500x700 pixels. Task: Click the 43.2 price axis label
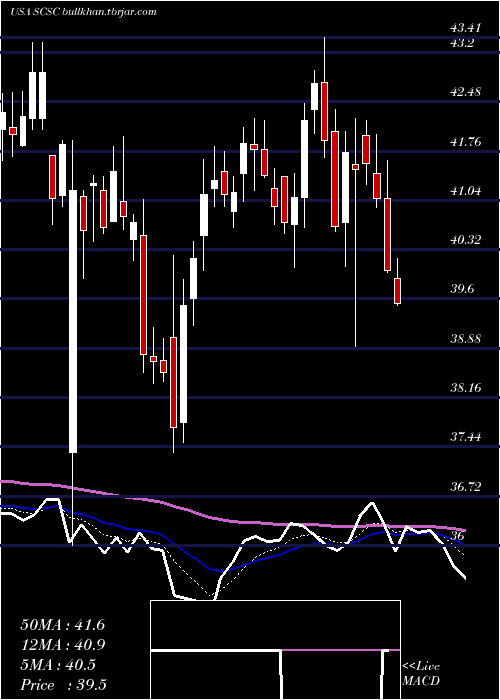pos(462,43)
